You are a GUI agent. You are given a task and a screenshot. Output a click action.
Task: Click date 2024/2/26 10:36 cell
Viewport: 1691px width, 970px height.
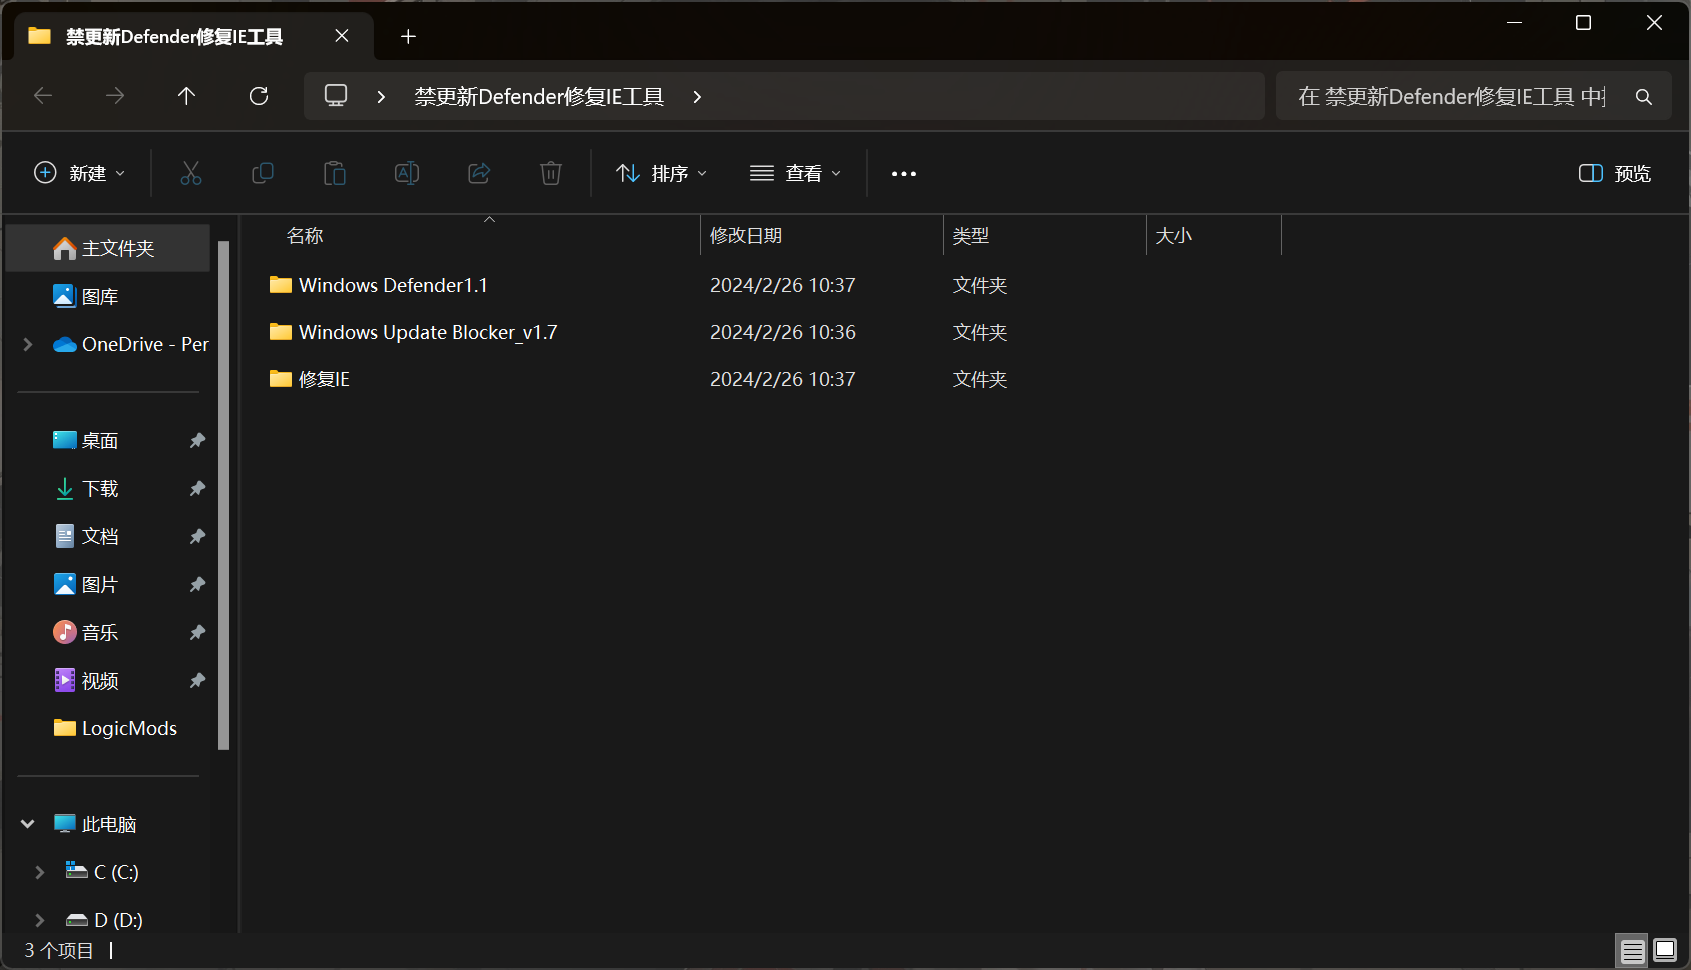tap(783, 332)
